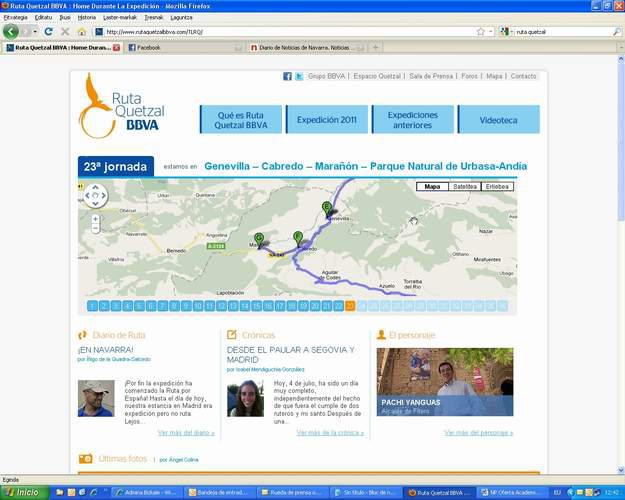This screenshot has width=625, height=500.
Task: Click the Windows Inicio start button
Action: point(25,492)
